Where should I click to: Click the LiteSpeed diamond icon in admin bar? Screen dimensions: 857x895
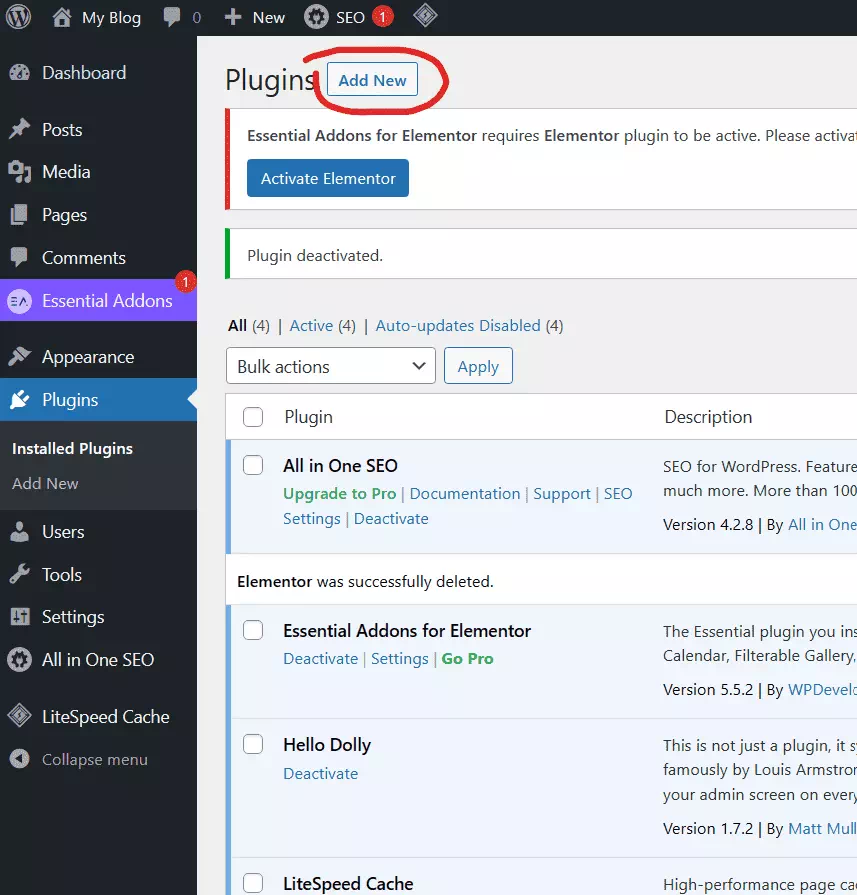(x=425, y=16)
